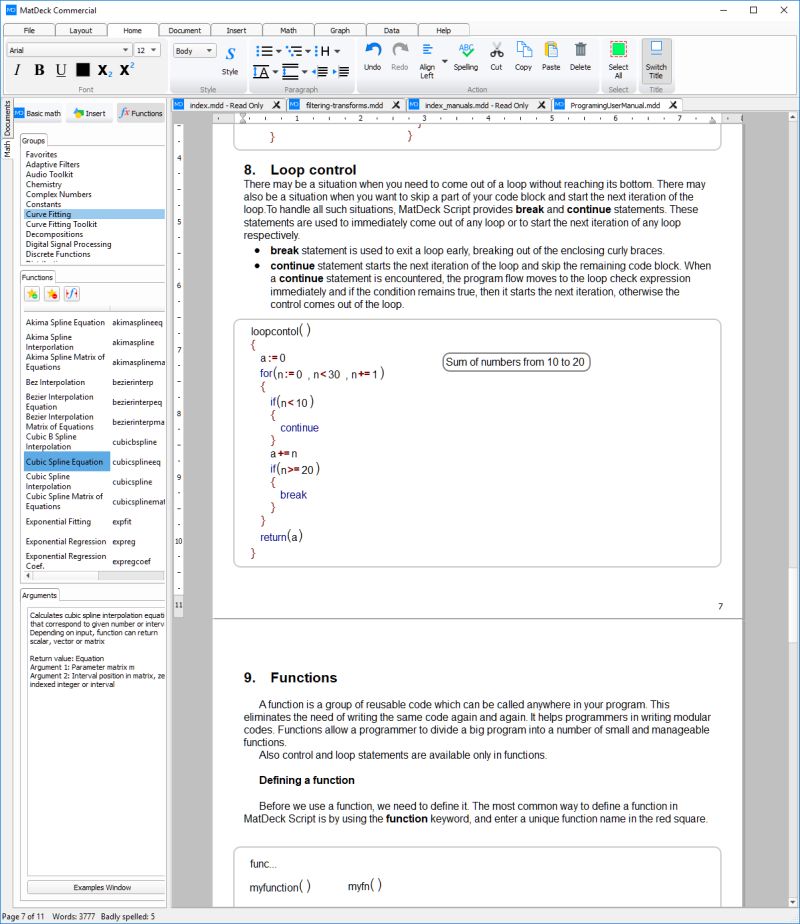Apply multilevel list formatting
Viewport: 800px width, 924px height.
pyautogui.click(x=293, y=51)
